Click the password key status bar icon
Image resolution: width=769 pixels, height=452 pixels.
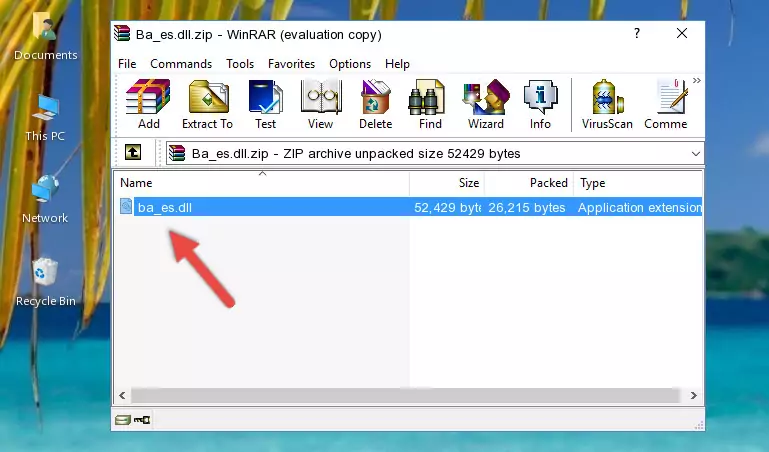(x=142, y=420)
